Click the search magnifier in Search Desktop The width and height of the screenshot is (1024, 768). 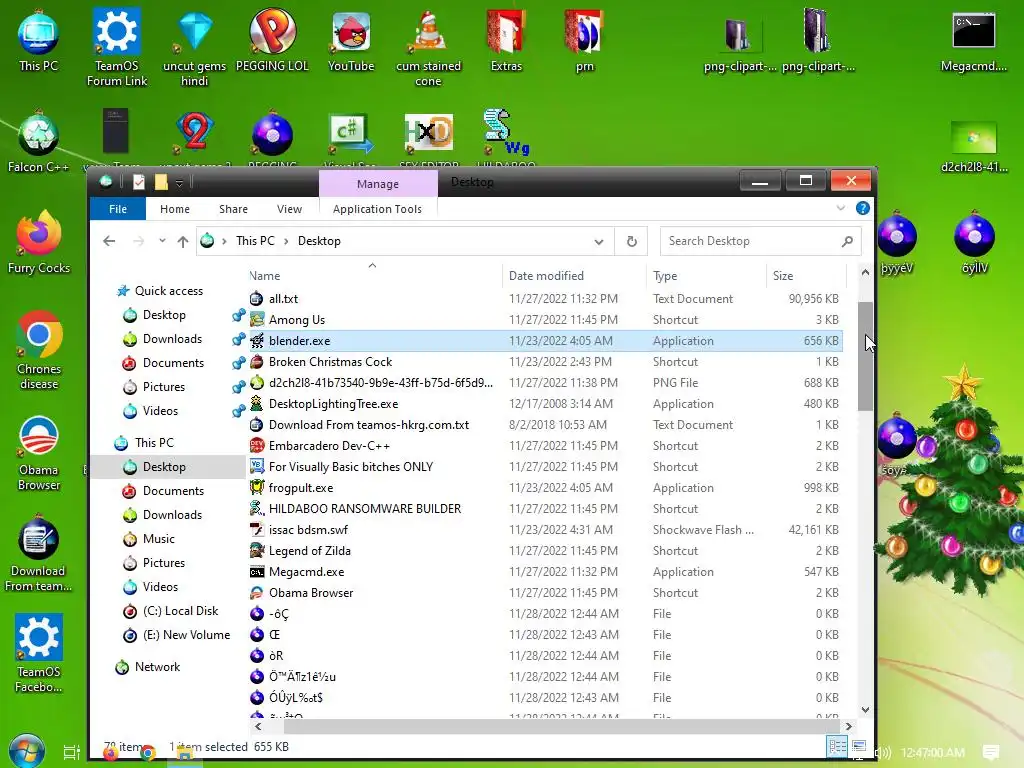[x=847, y=241]
